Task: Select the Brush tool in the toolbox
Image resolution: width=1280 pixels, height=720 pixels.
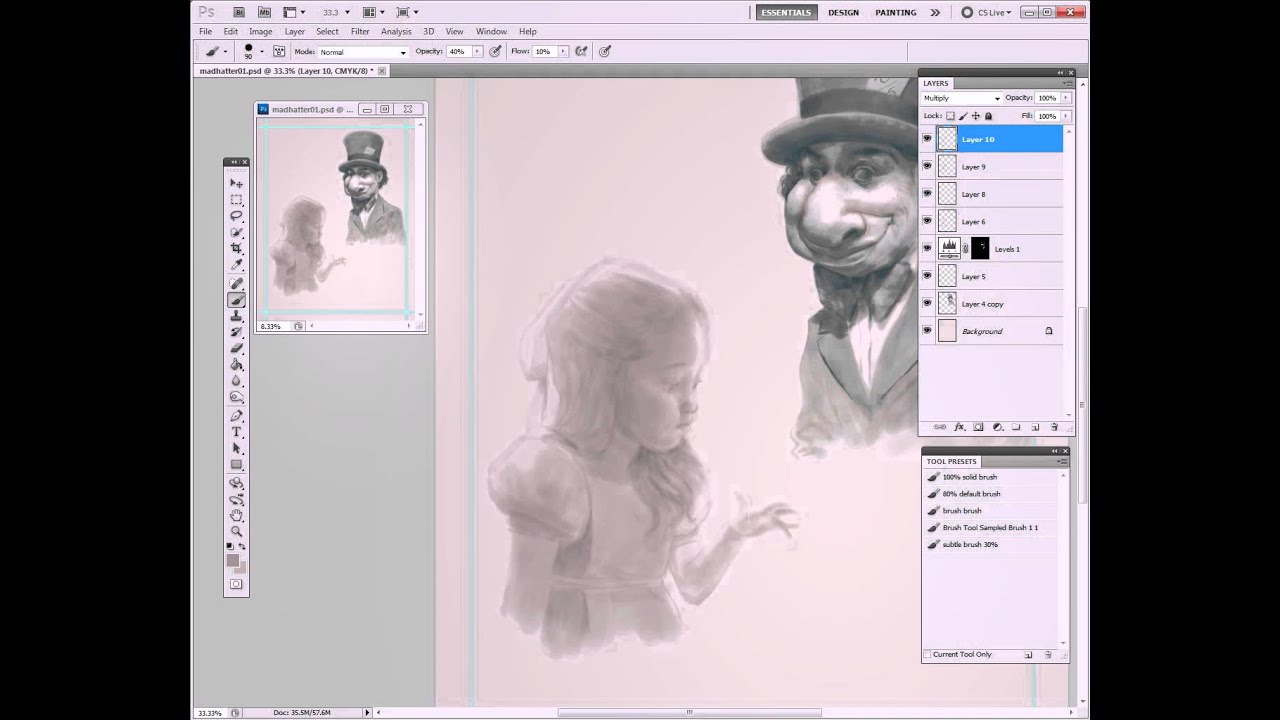Action: (x=236, y=300)
